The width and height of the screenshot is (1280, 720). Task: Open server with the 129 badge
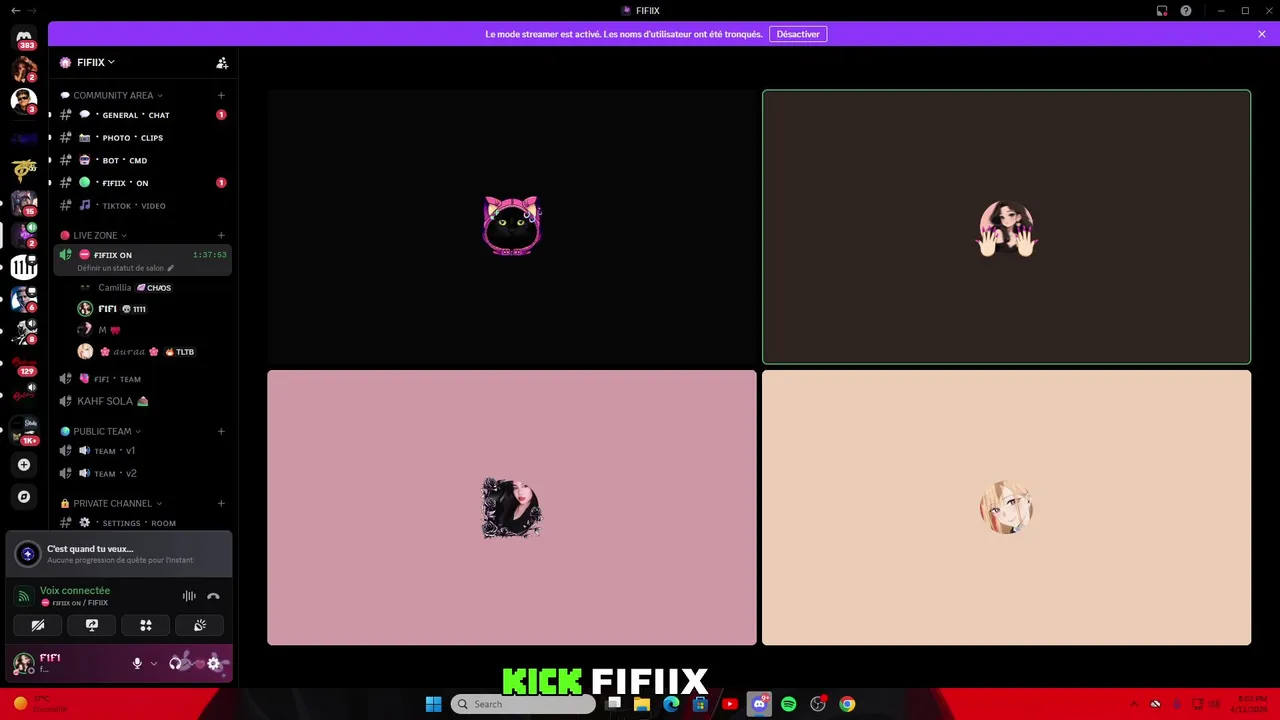[x=24, y=366]
